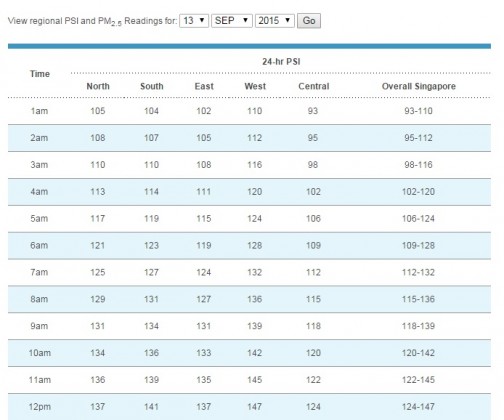Click the Go button
The height and width of the screenshot is (420, 504).
309,21
